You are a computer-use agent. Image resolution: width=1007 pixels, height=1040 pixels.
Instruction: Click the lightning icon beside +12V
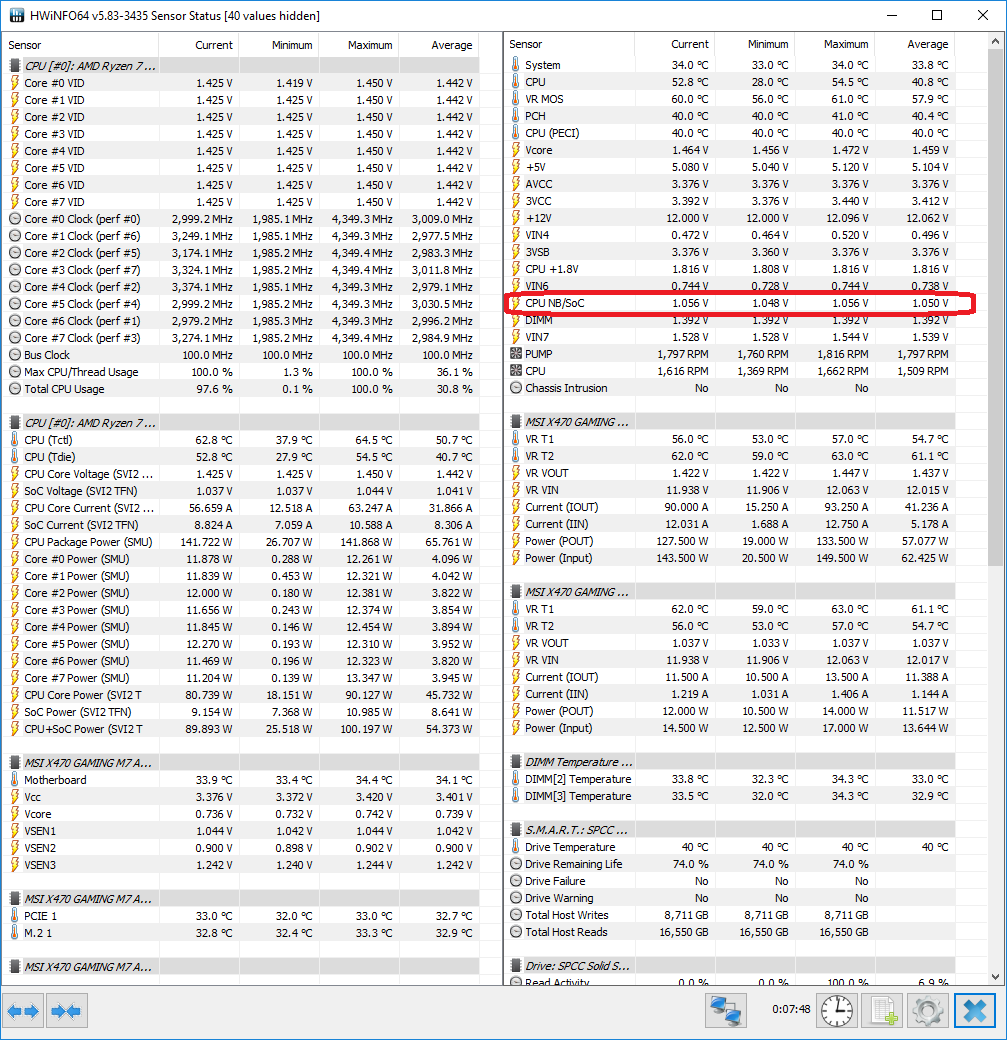click(x=516, y=218)
